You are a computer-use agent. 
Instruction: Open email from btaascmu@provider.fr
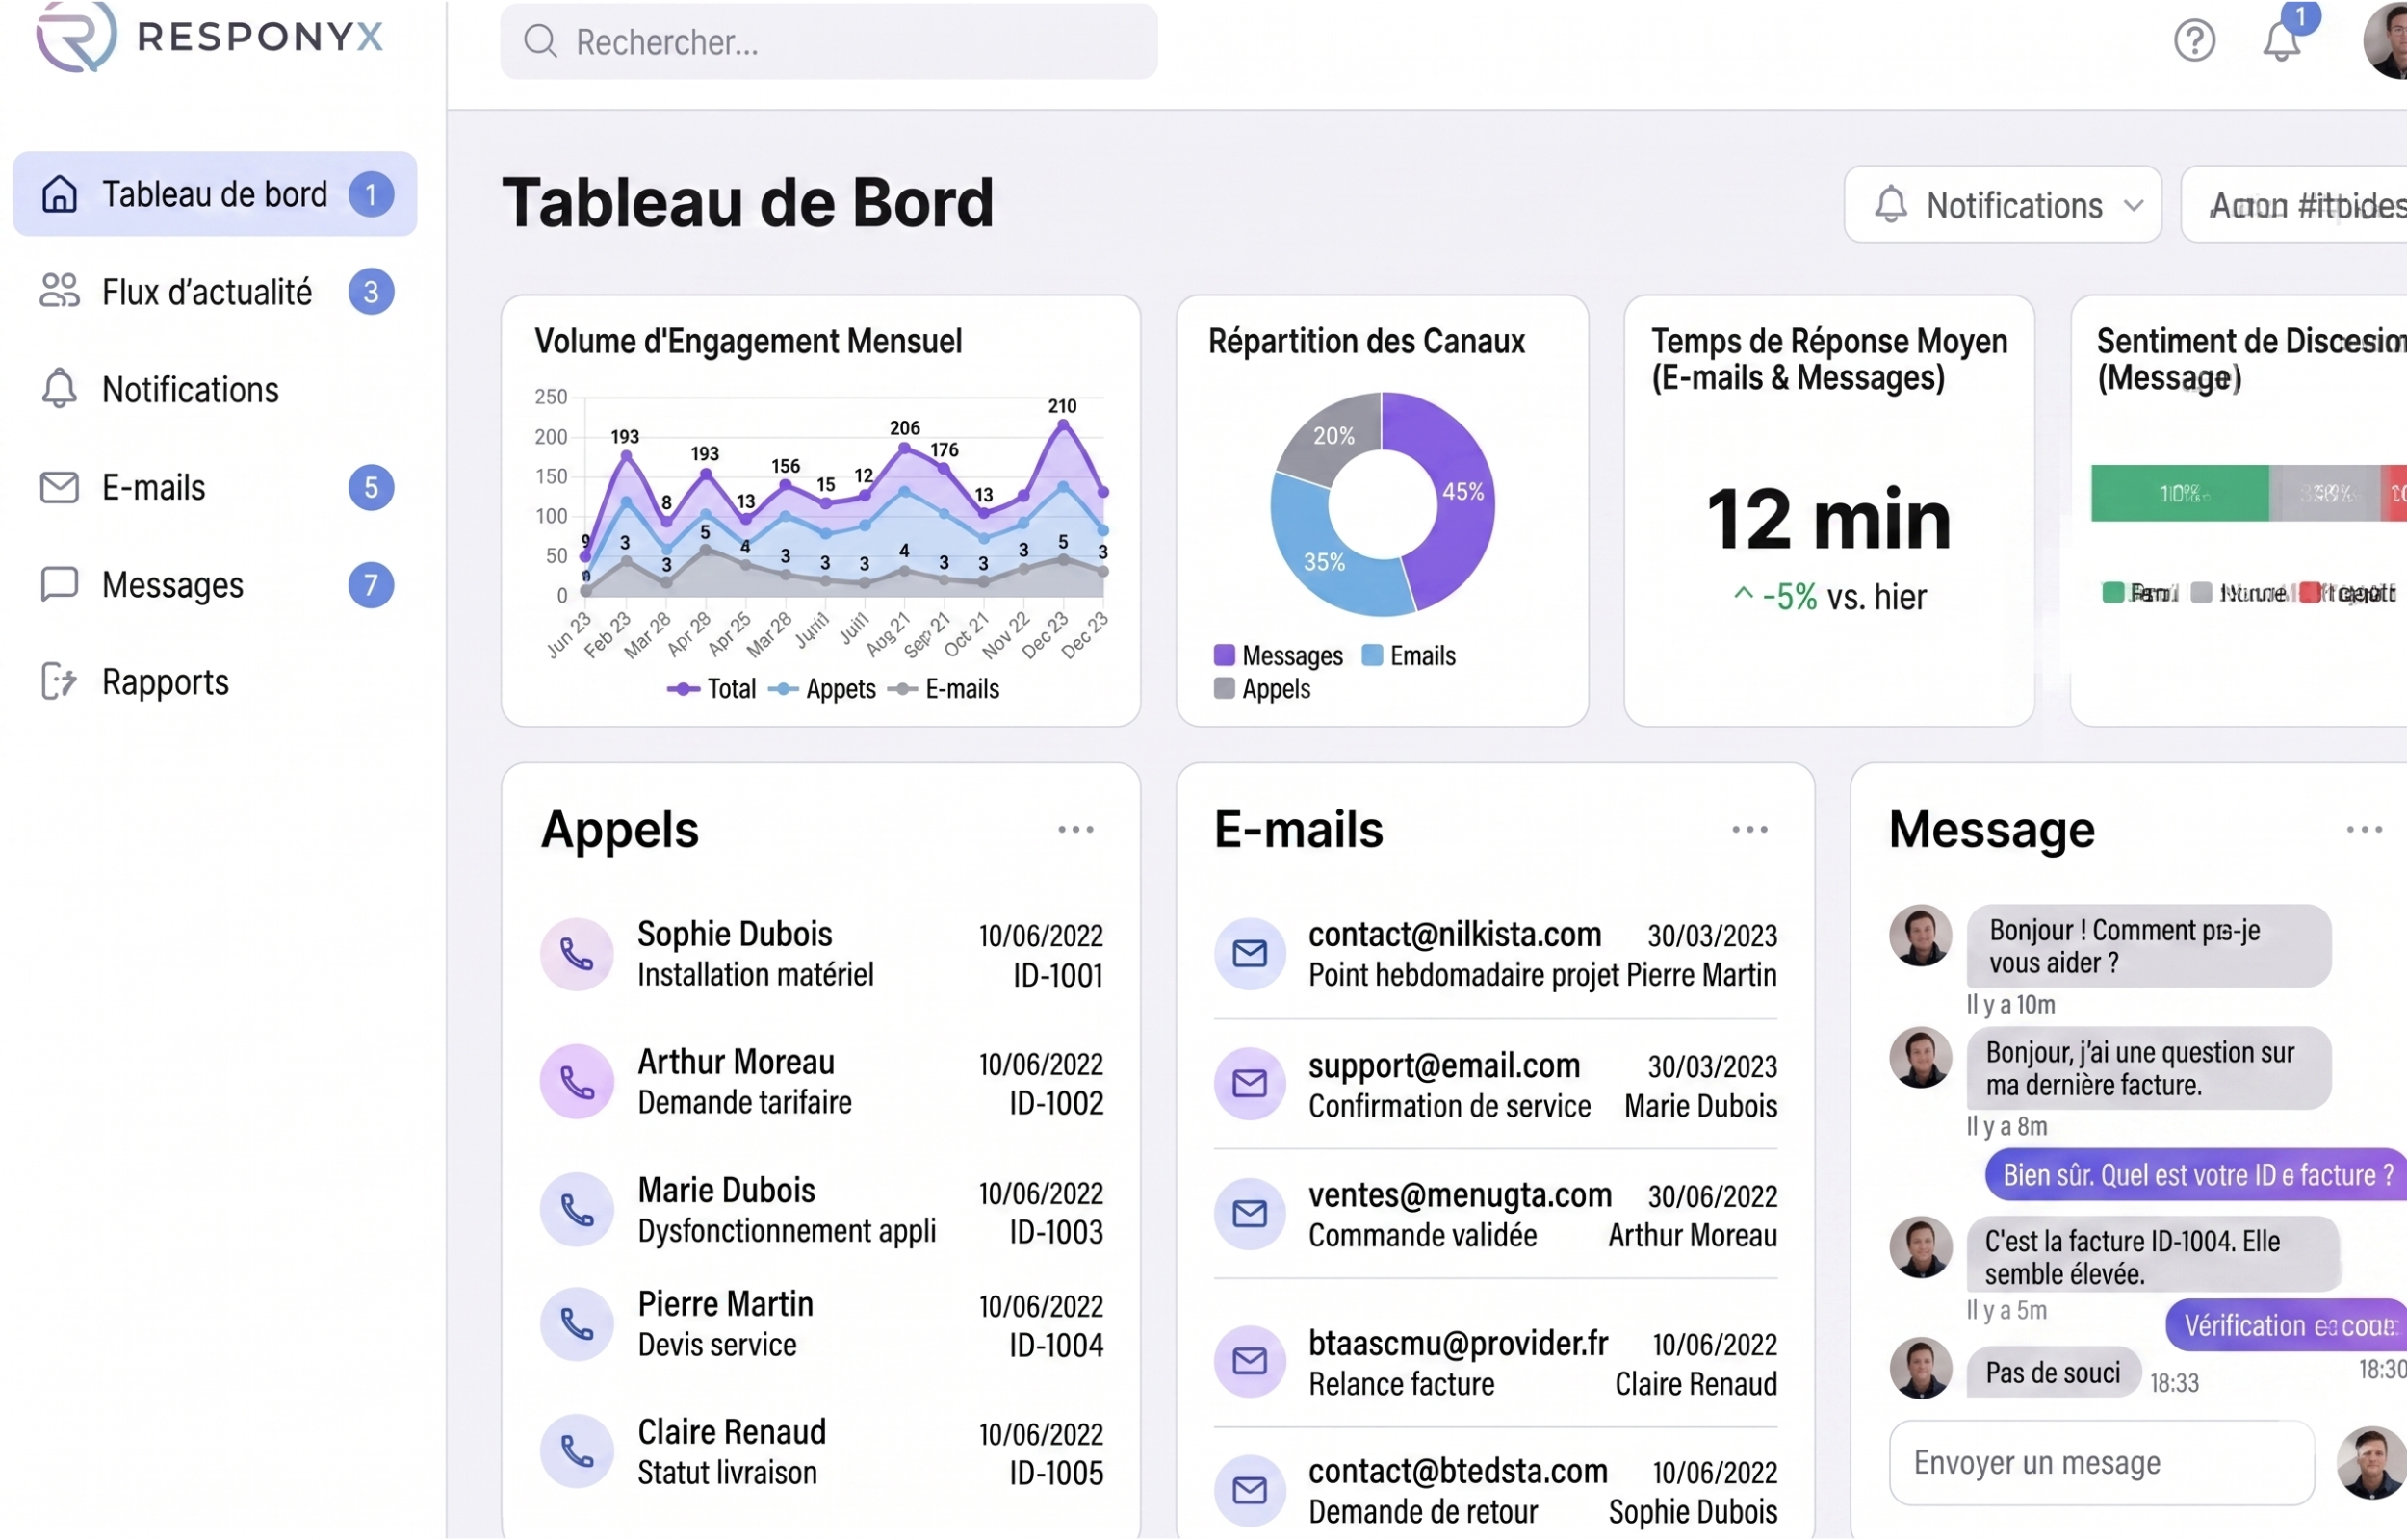click(1495, 1363)
